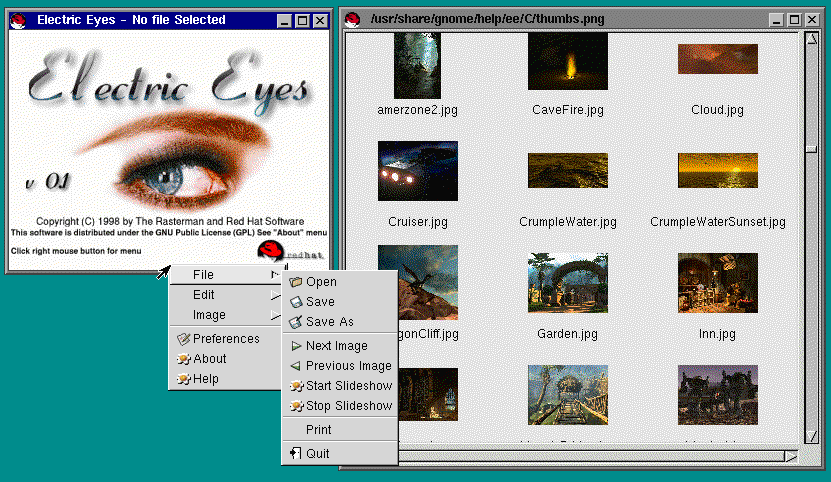Select About in the context menu
This screenshot has height=482, width=831.
coord(225,359)
